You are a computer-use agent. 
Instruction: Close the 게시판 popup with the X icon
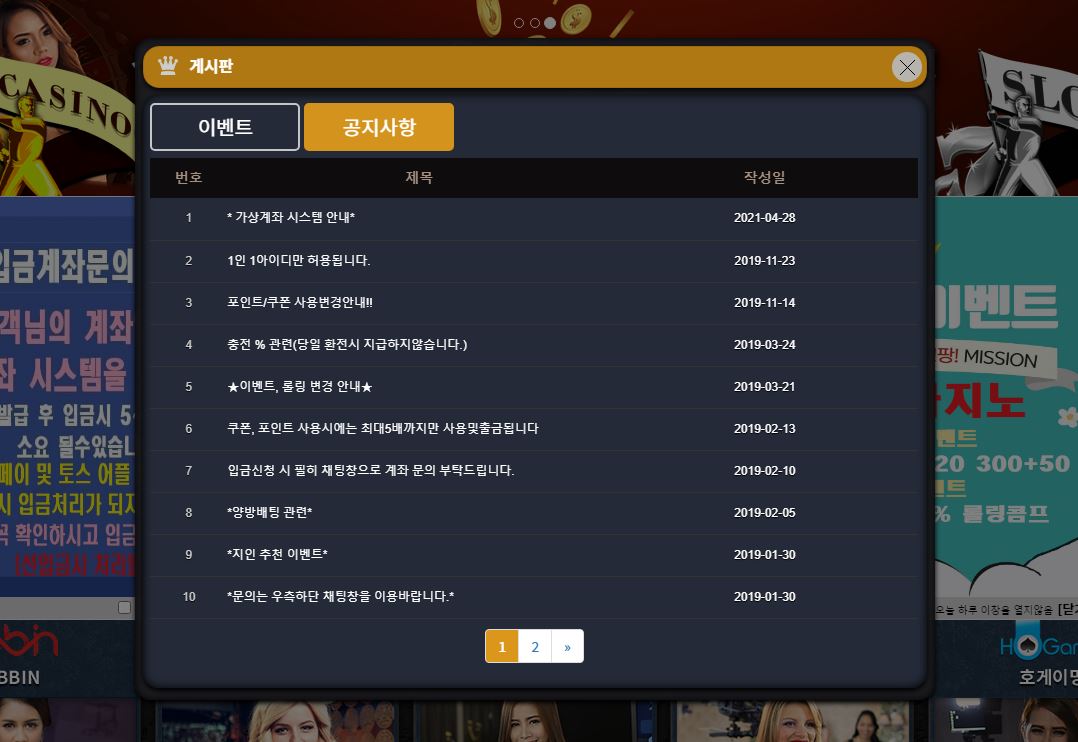(906, 67)
